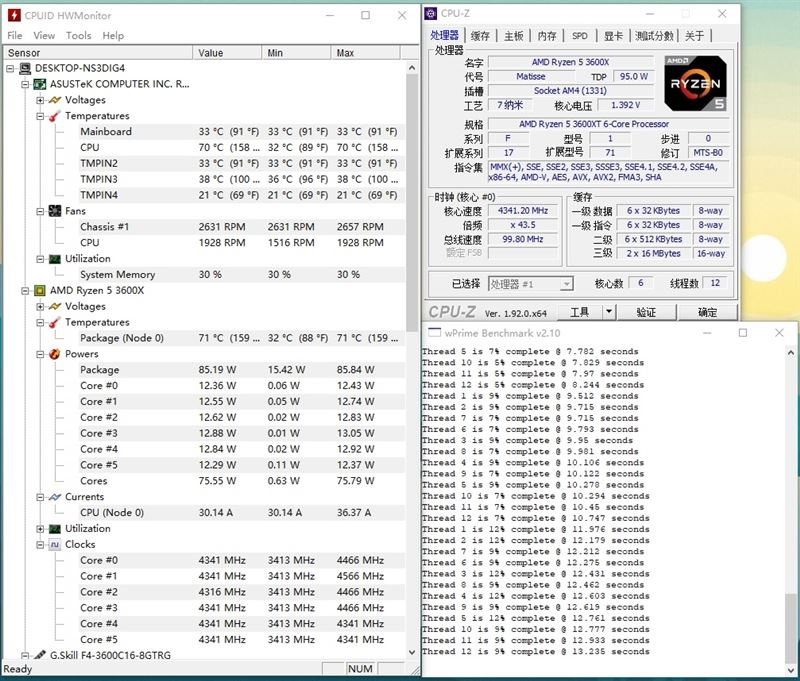The height and width of the screenshot is (681, 800).
Task: Click the 验证 button in CPU-Z
Action: tap(646, 312)
